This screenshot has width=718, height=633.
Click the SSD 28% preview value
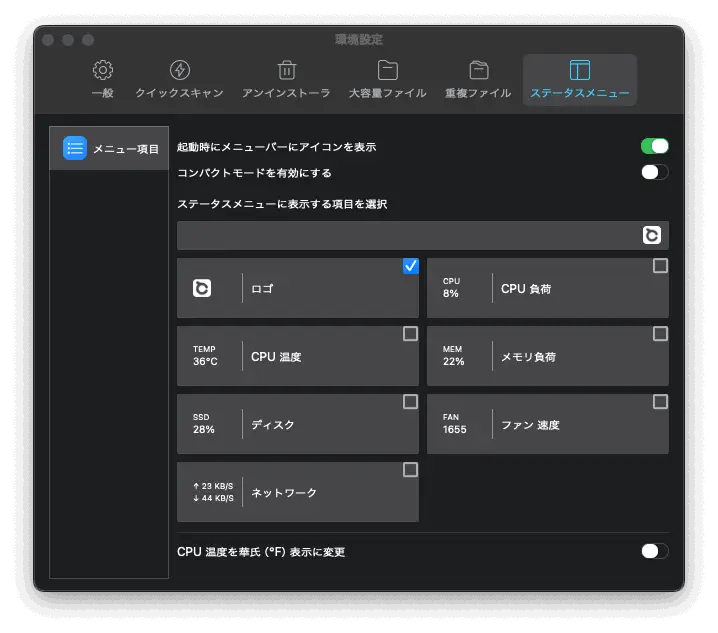204,424
